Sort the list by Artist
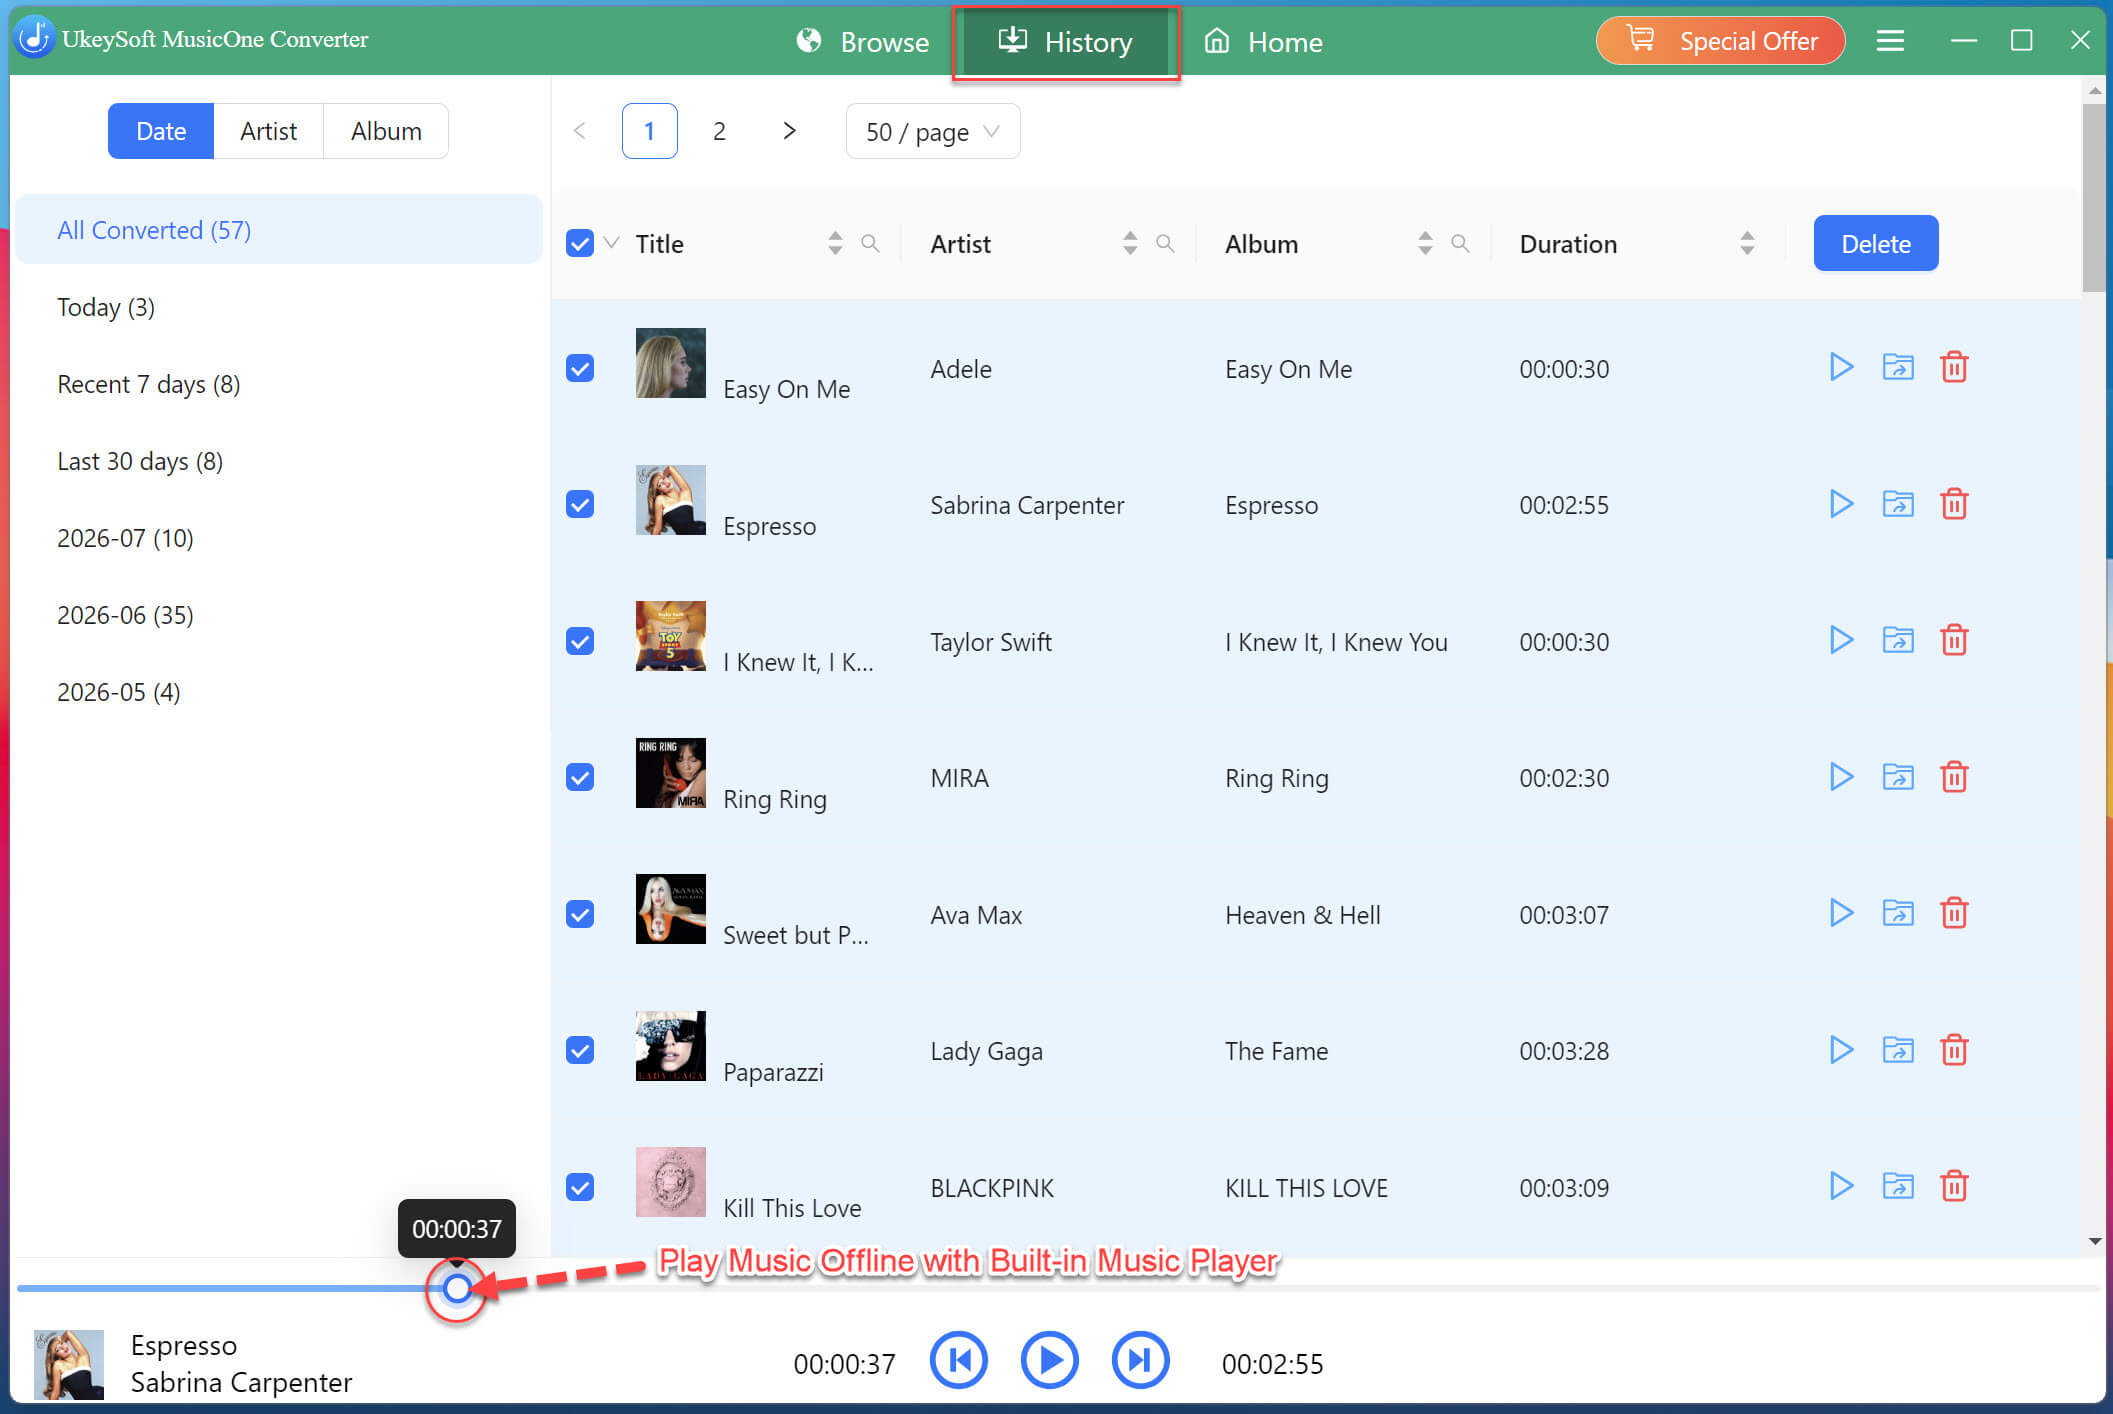 point(1130,243)
